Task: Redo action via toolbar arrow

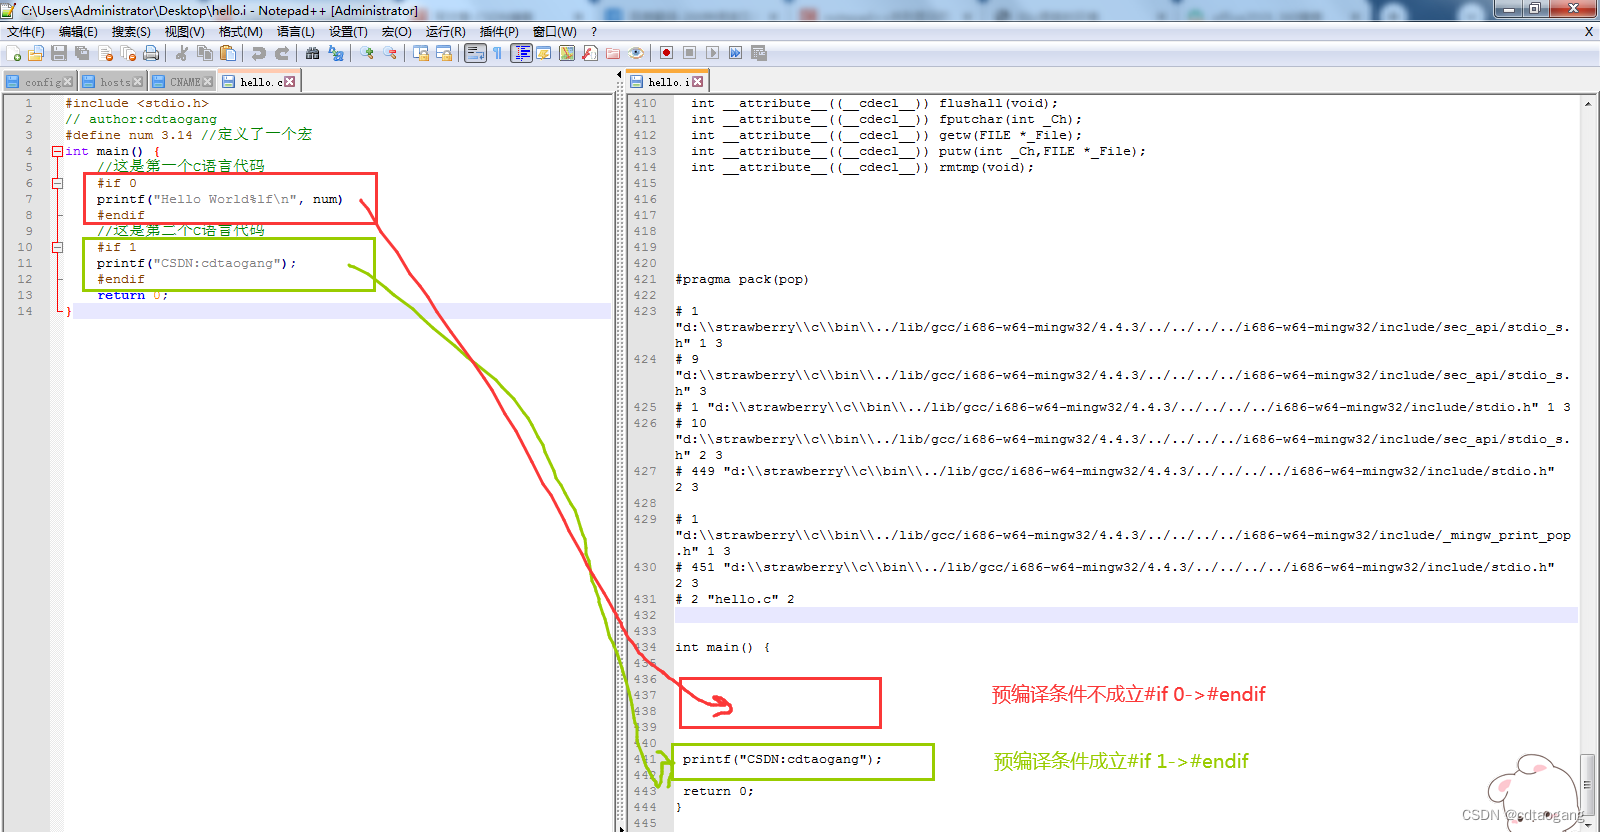Action: coord(282,53)
